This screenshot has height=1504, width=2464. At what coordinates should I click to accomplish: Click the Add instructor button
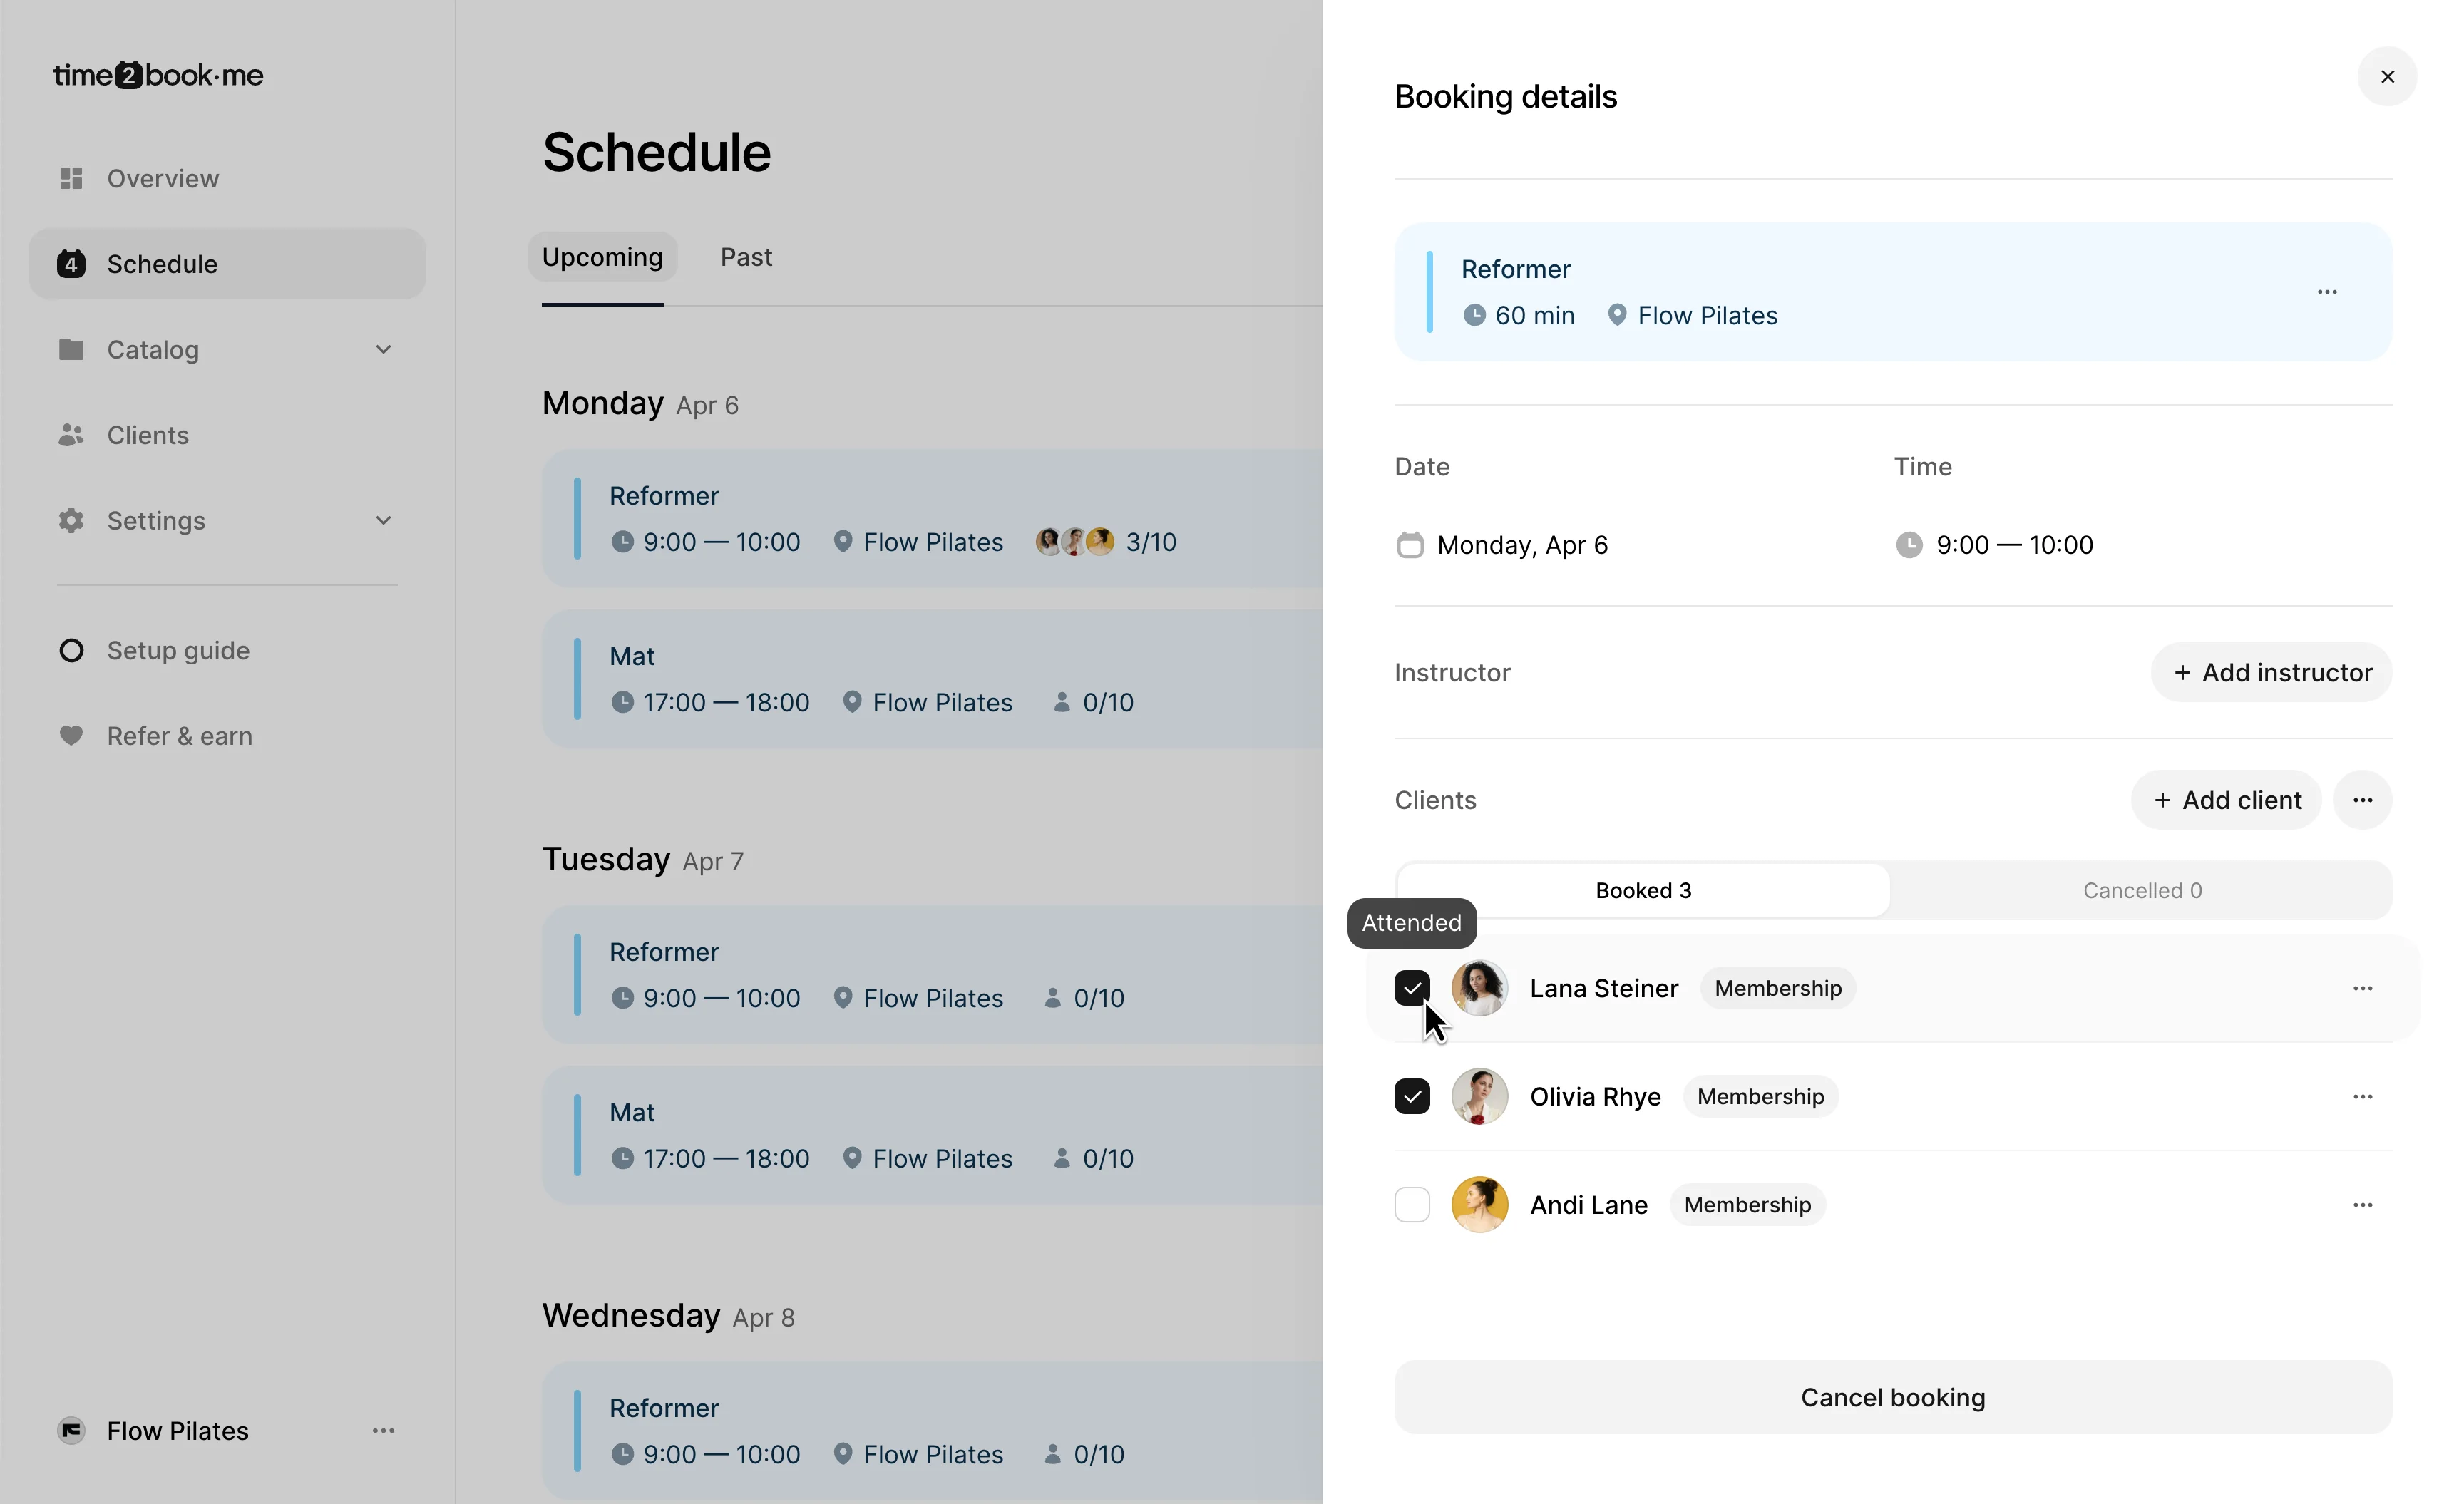click(x=2271, y=673)
